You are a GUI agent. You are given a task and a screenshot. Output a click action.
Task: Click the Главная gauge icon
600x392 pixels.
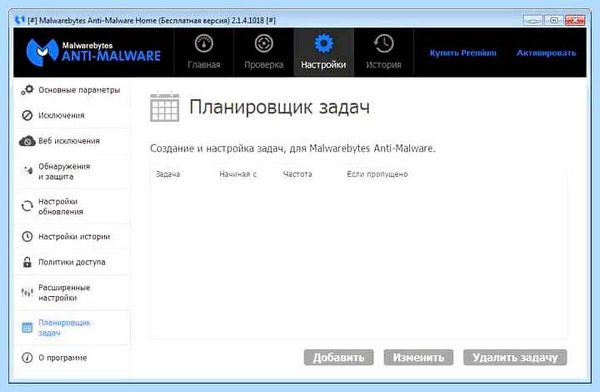204,44
